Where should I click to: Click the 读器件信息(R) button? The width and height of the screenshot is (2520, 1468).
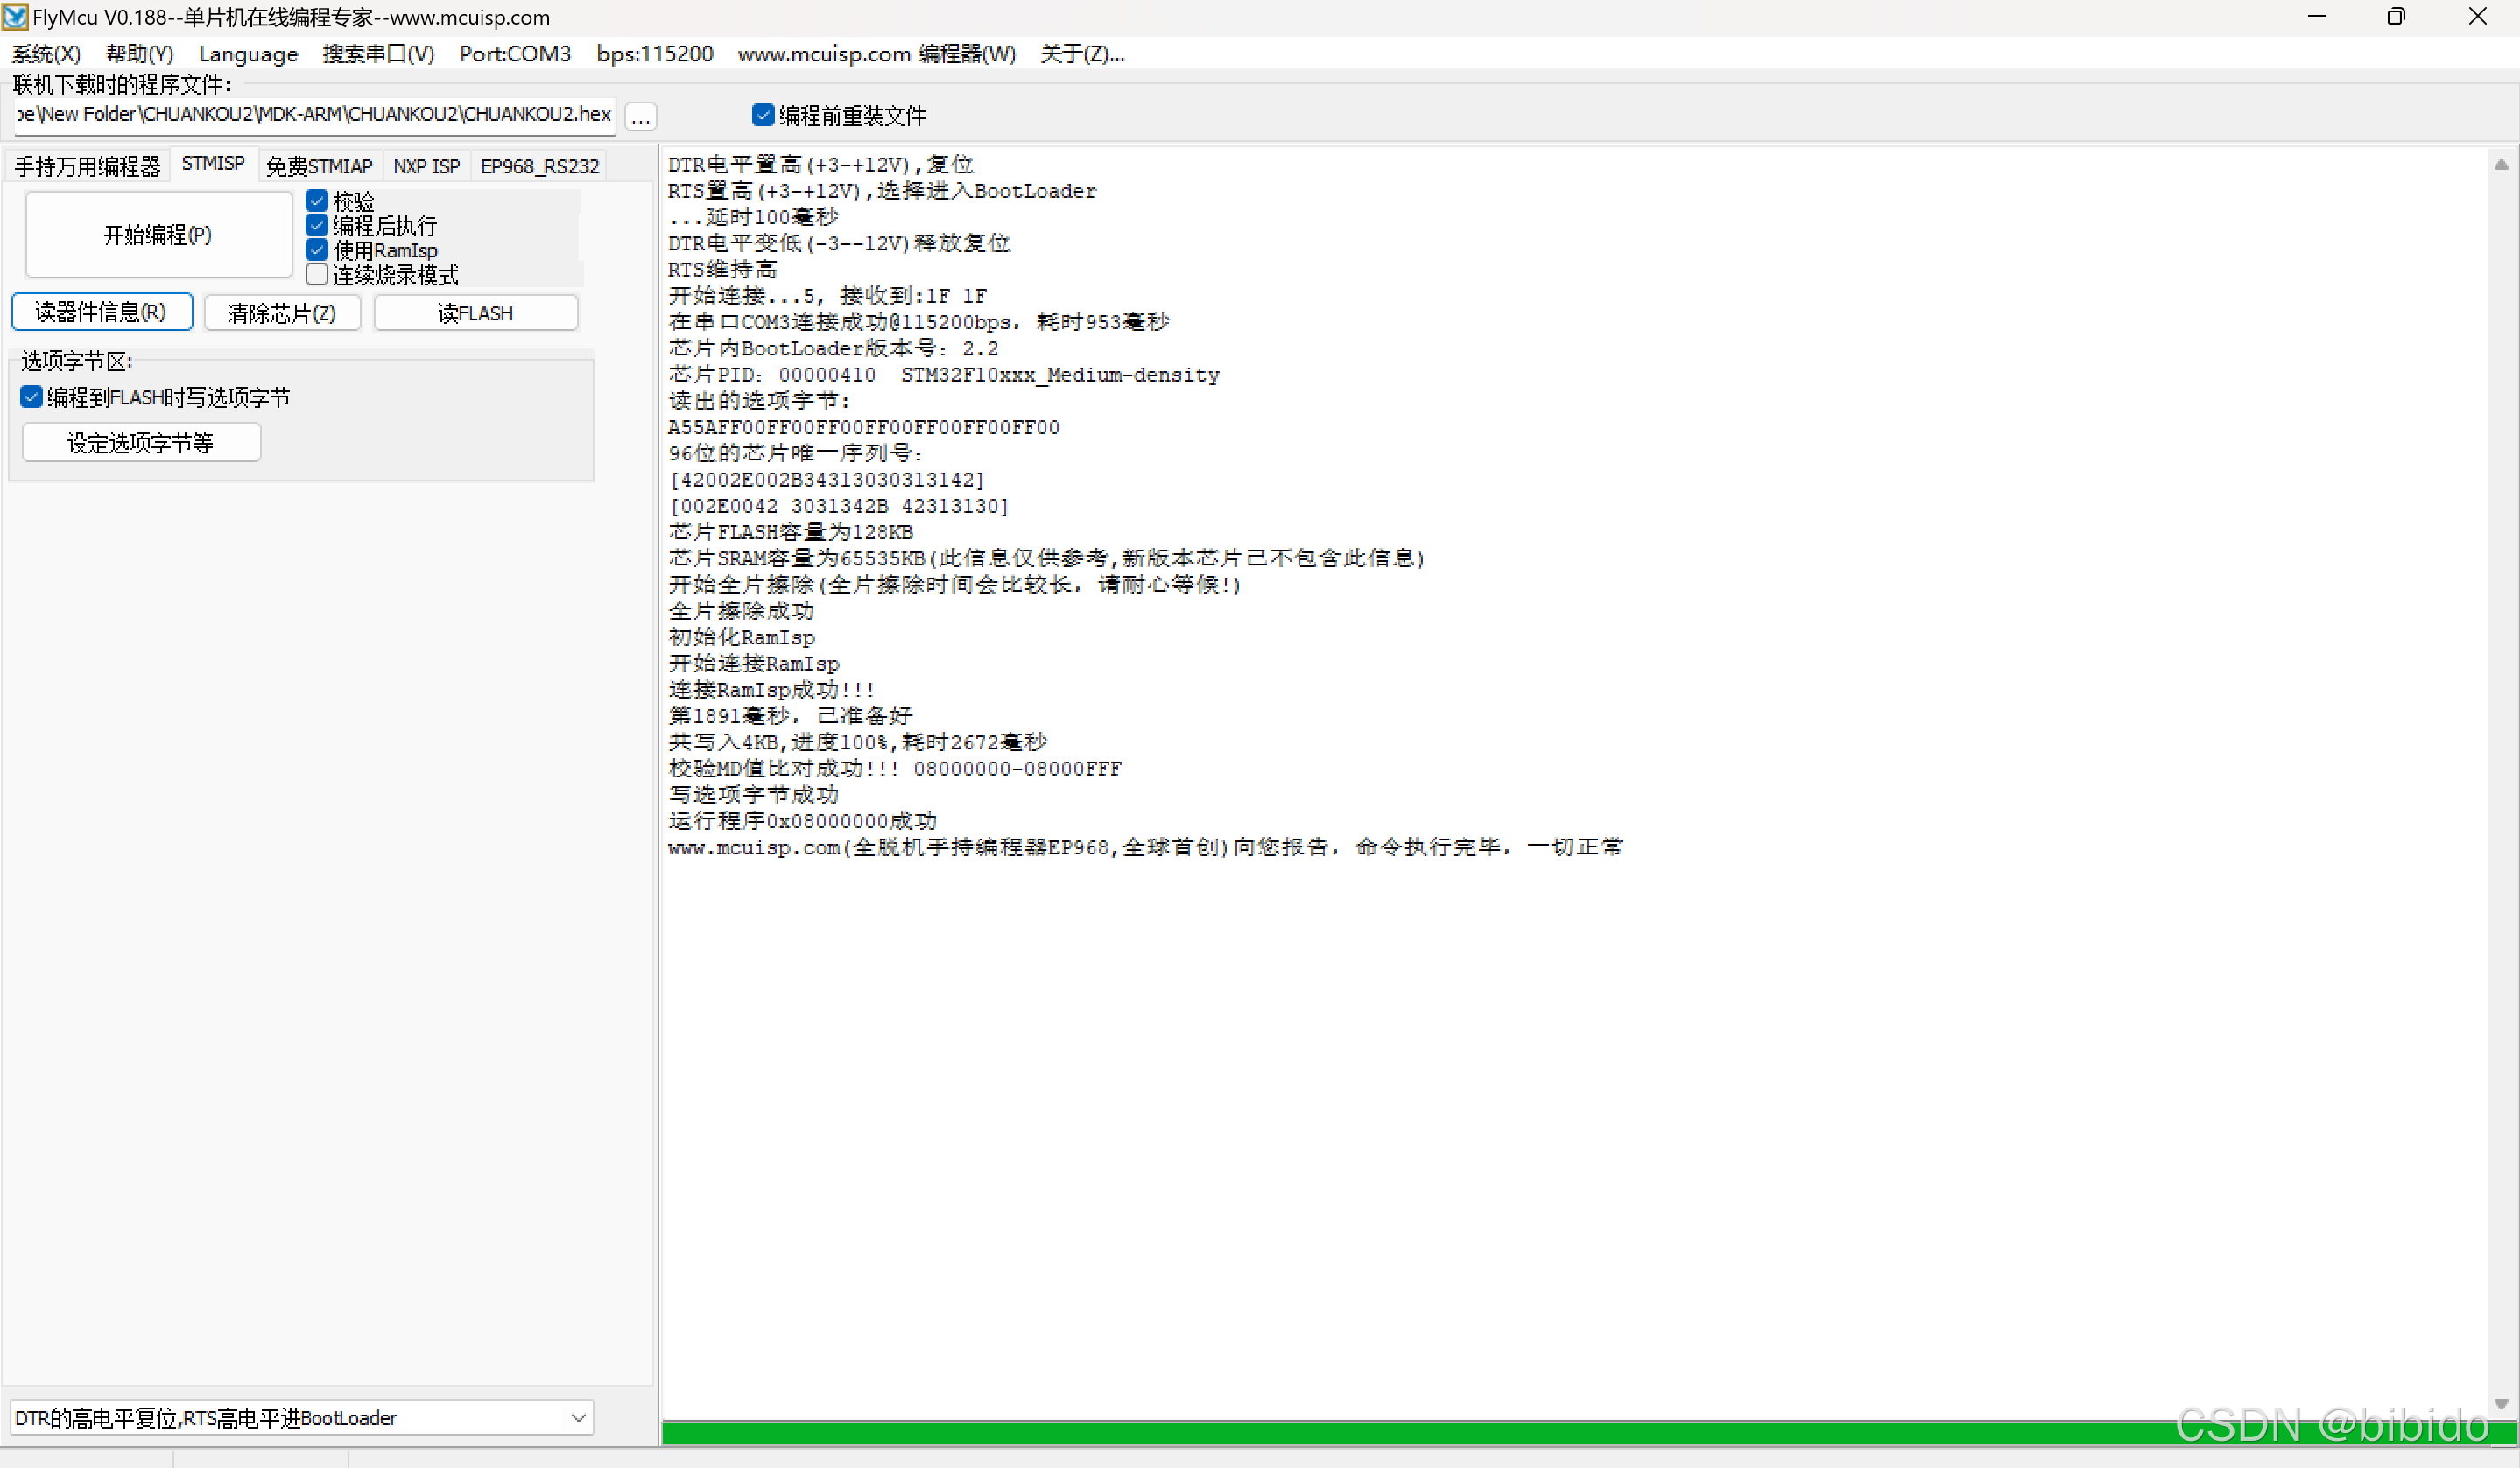click(x=101, y=313)
